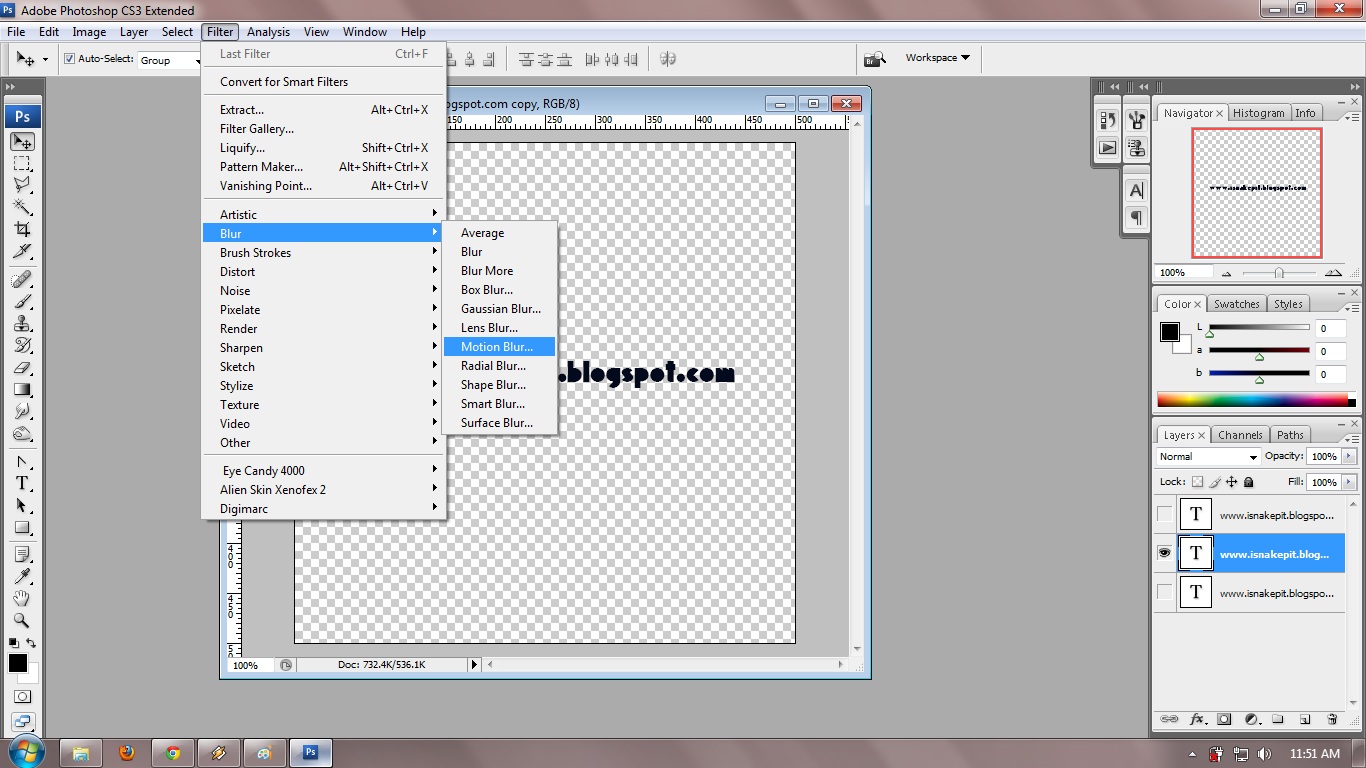Show the bottom text layer visibility
Screen dimensions: 1366x768
click(1164, 592)
